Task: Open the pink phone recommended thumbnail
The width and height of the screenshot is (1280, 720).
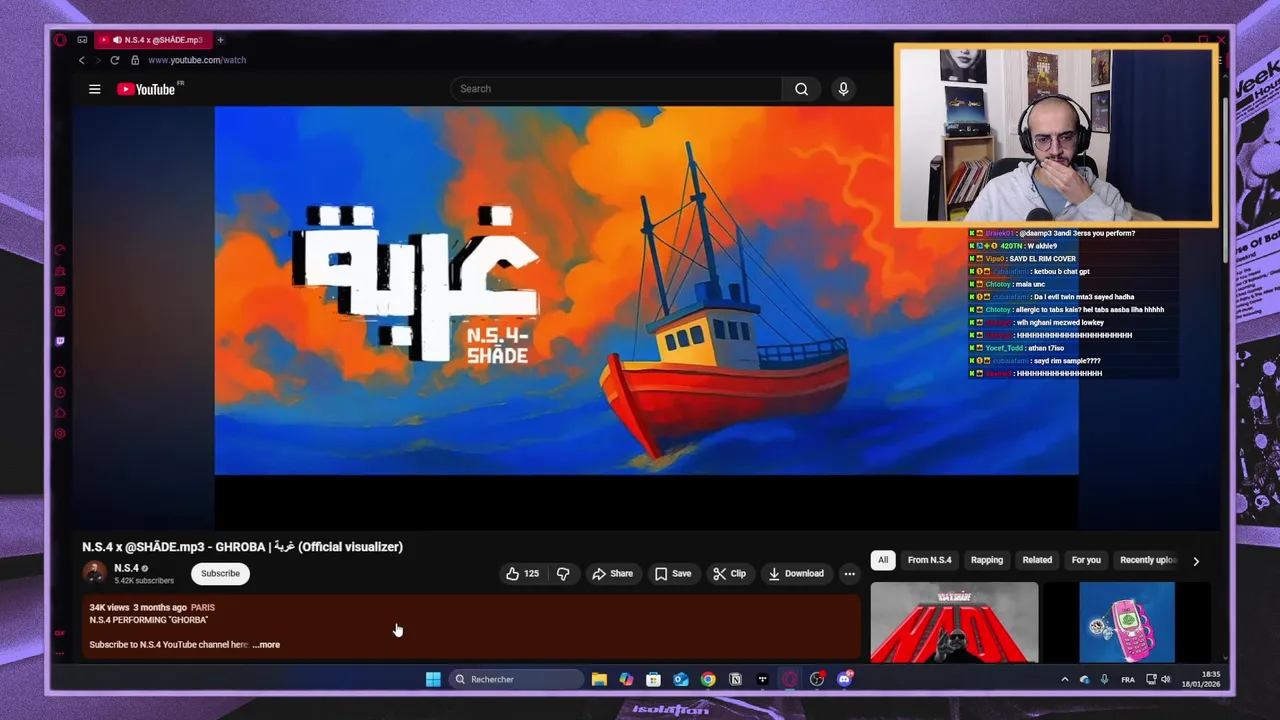Action: (1127, 623)
